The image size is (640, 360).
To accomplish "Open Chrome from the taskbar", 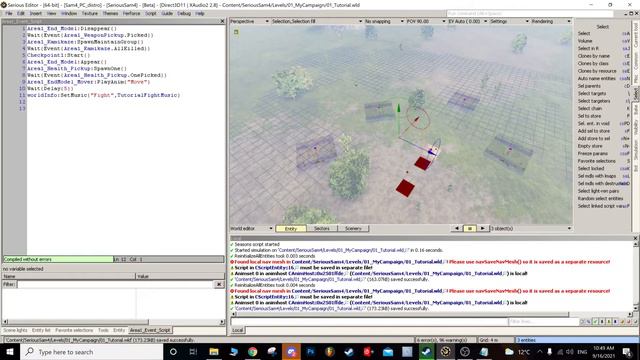I will click(252, 351).
